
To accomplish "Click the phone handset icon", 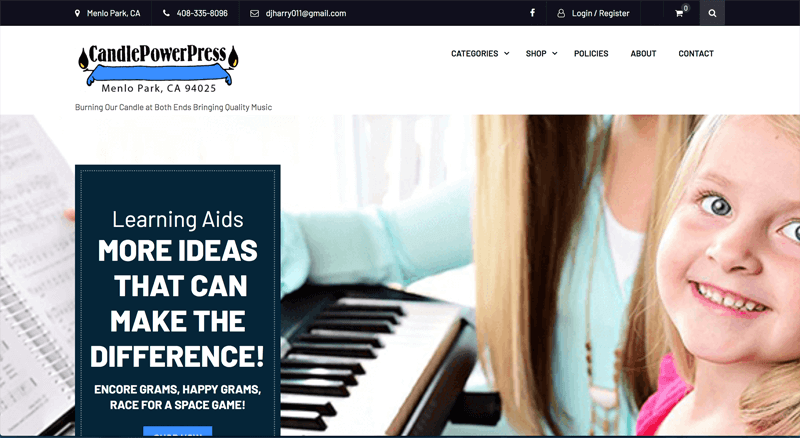I will coord(166,13).
